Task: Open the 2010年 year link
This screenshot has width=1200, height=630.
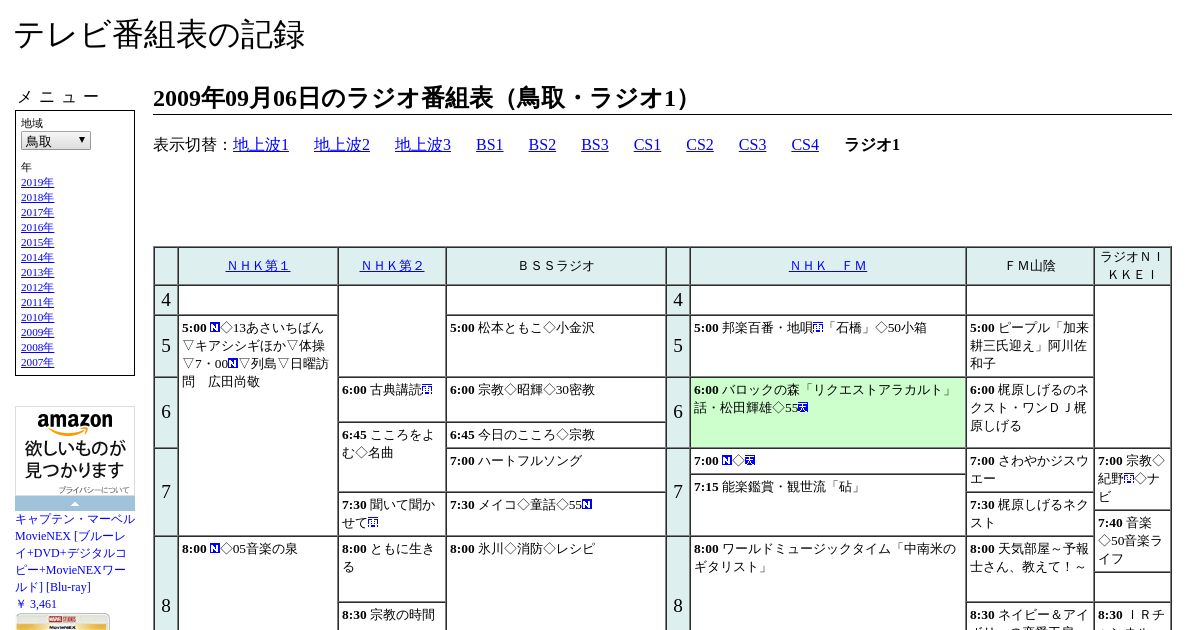Action: tap(37, 317)
